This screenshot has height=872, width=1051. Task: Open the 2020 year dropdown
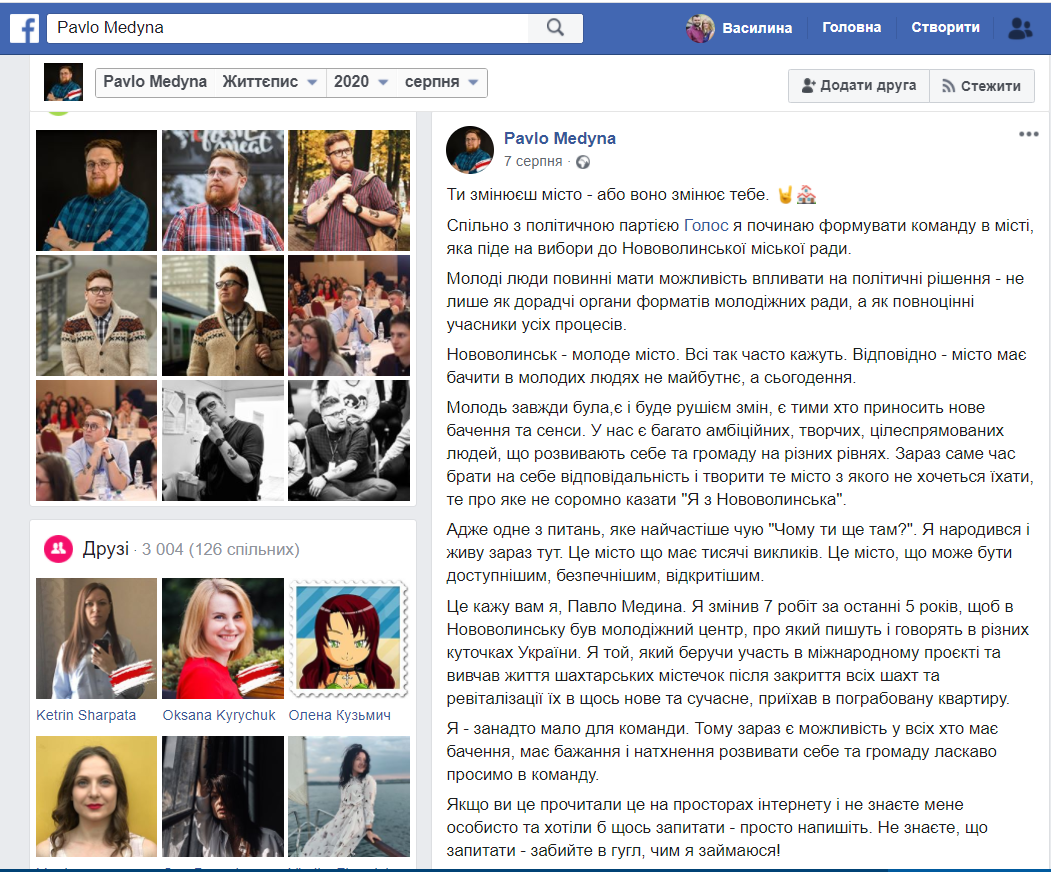point(361,82)
